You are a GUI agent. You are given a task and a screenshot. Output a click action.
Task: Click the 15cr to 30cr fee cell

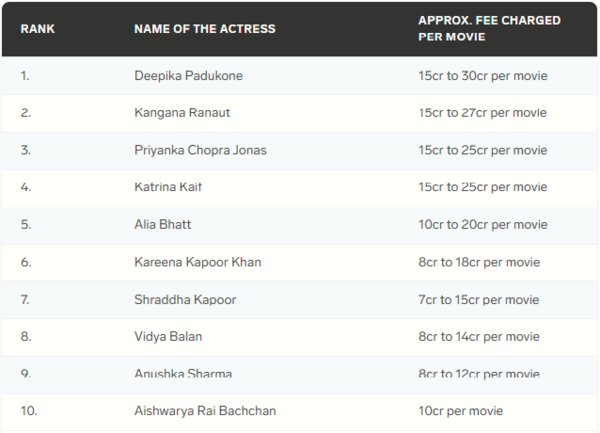tap(482, 76)
